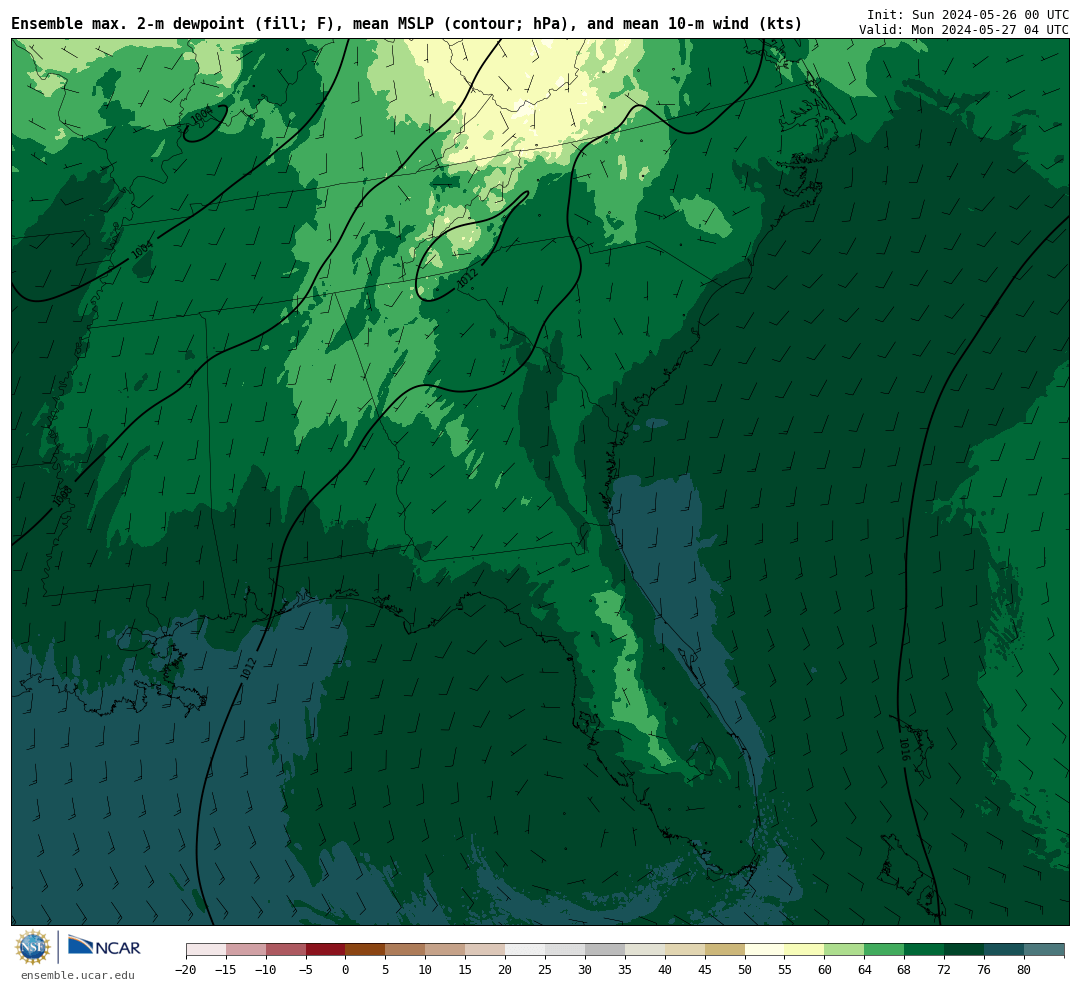Pick the 64 to 68 medium green swatch
The width and height of the screenshot is (1080, 988).
884,950
